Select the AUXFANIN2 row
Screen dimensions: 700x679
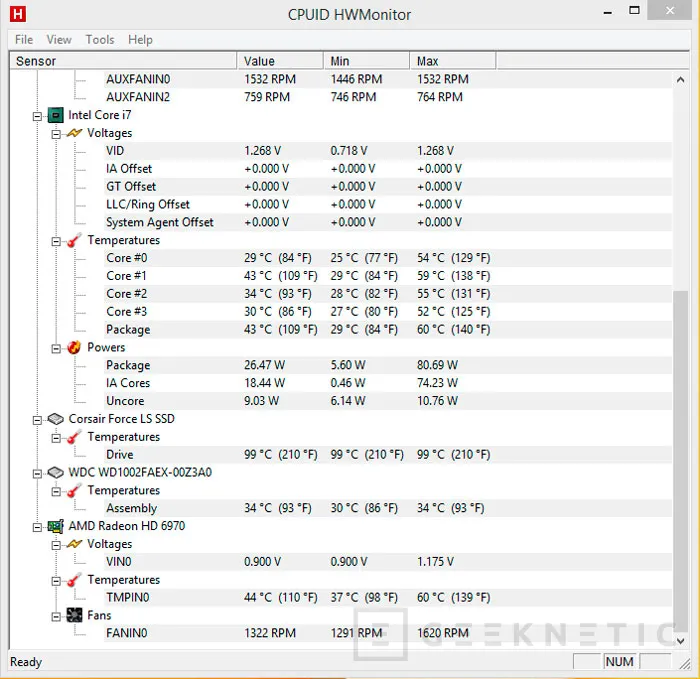click(x=388, y=97)
